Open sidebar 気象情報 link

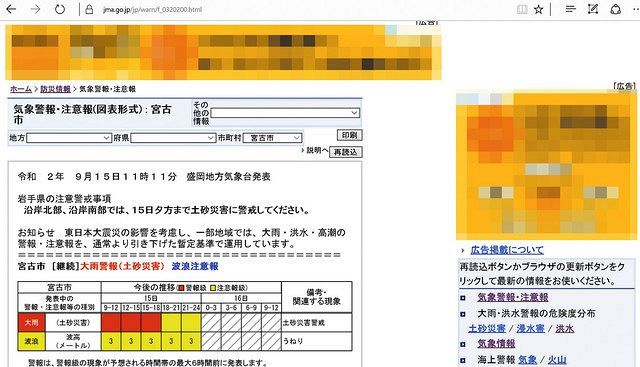pos(496,344)
